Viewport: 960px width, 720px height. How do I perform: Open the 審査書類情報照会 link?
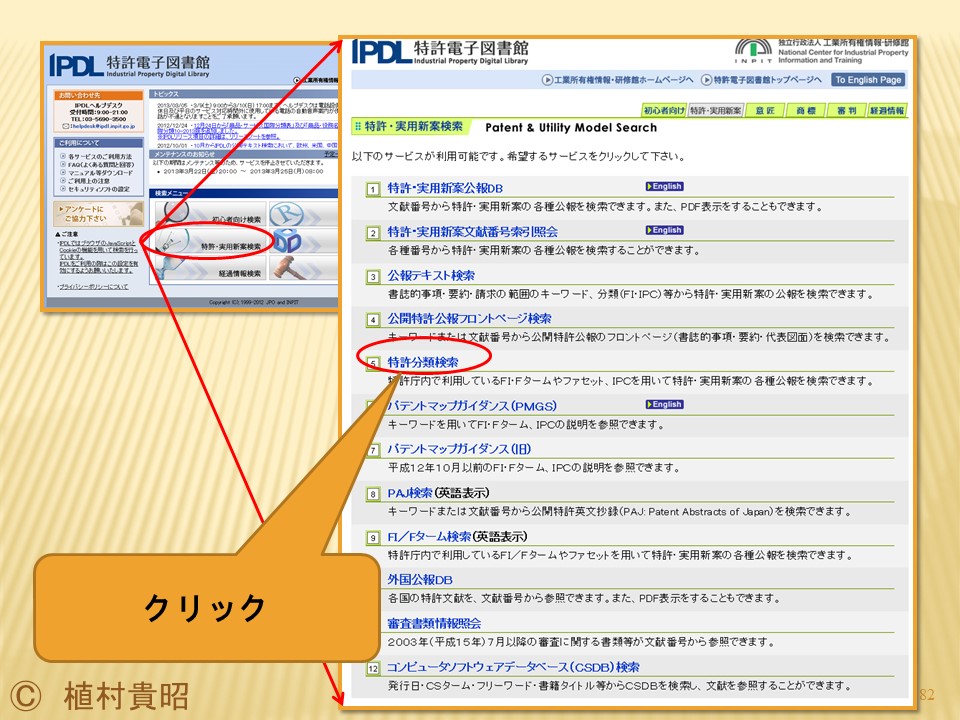[x=434, y=623]
